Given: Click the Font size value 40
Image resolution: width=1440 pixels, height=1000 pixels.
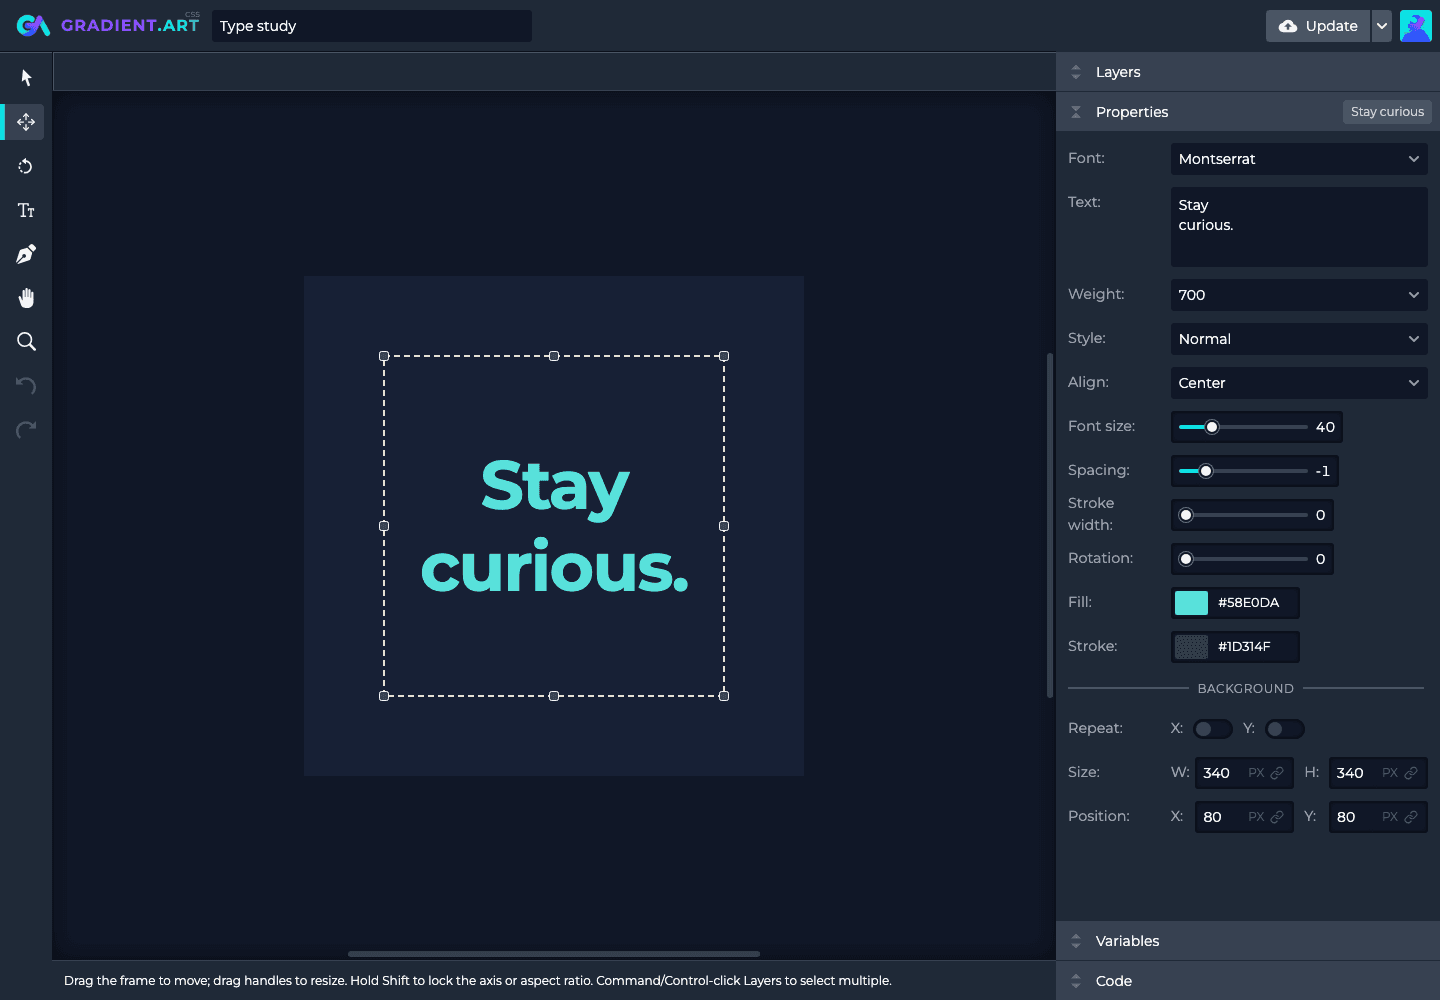Looking at the screenshot, I should click(1325, 427).
